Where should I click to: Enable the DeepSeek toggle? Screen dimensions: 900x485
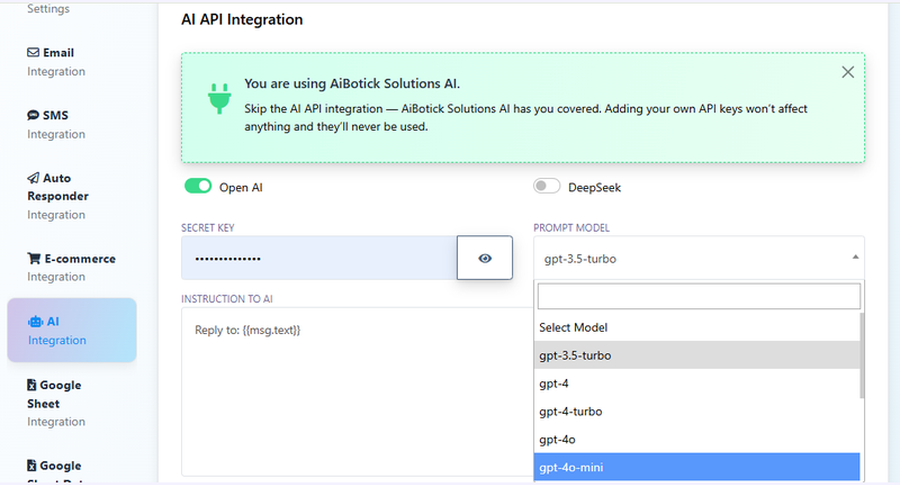(547, 186)
